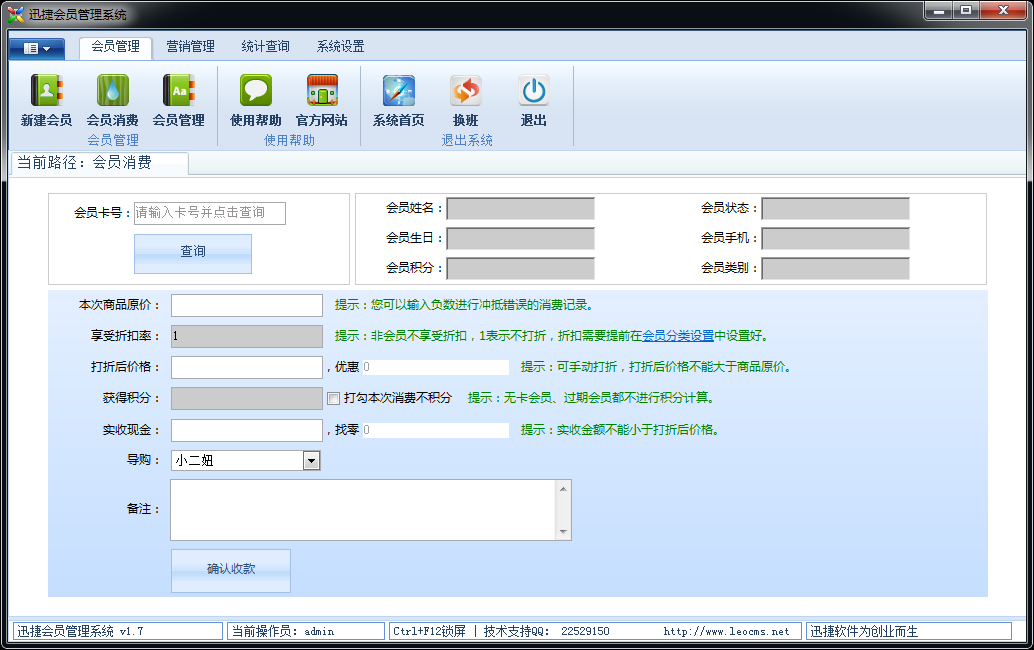Image resolution: width=1034 pixels, height=650 pixels.
Task: Click the 会员生日 field
Action: [x=520, y=238]
